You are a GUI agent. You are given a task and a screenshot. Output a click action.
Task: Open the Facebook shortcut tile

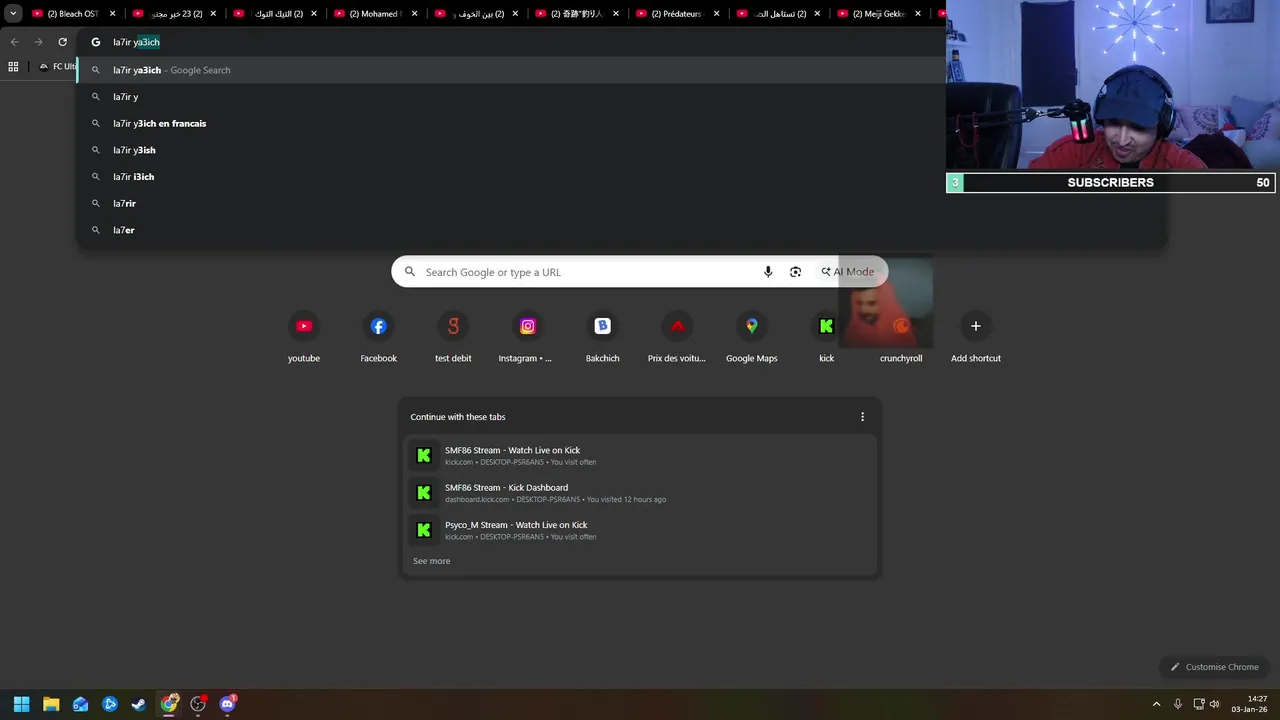[378, 338]
